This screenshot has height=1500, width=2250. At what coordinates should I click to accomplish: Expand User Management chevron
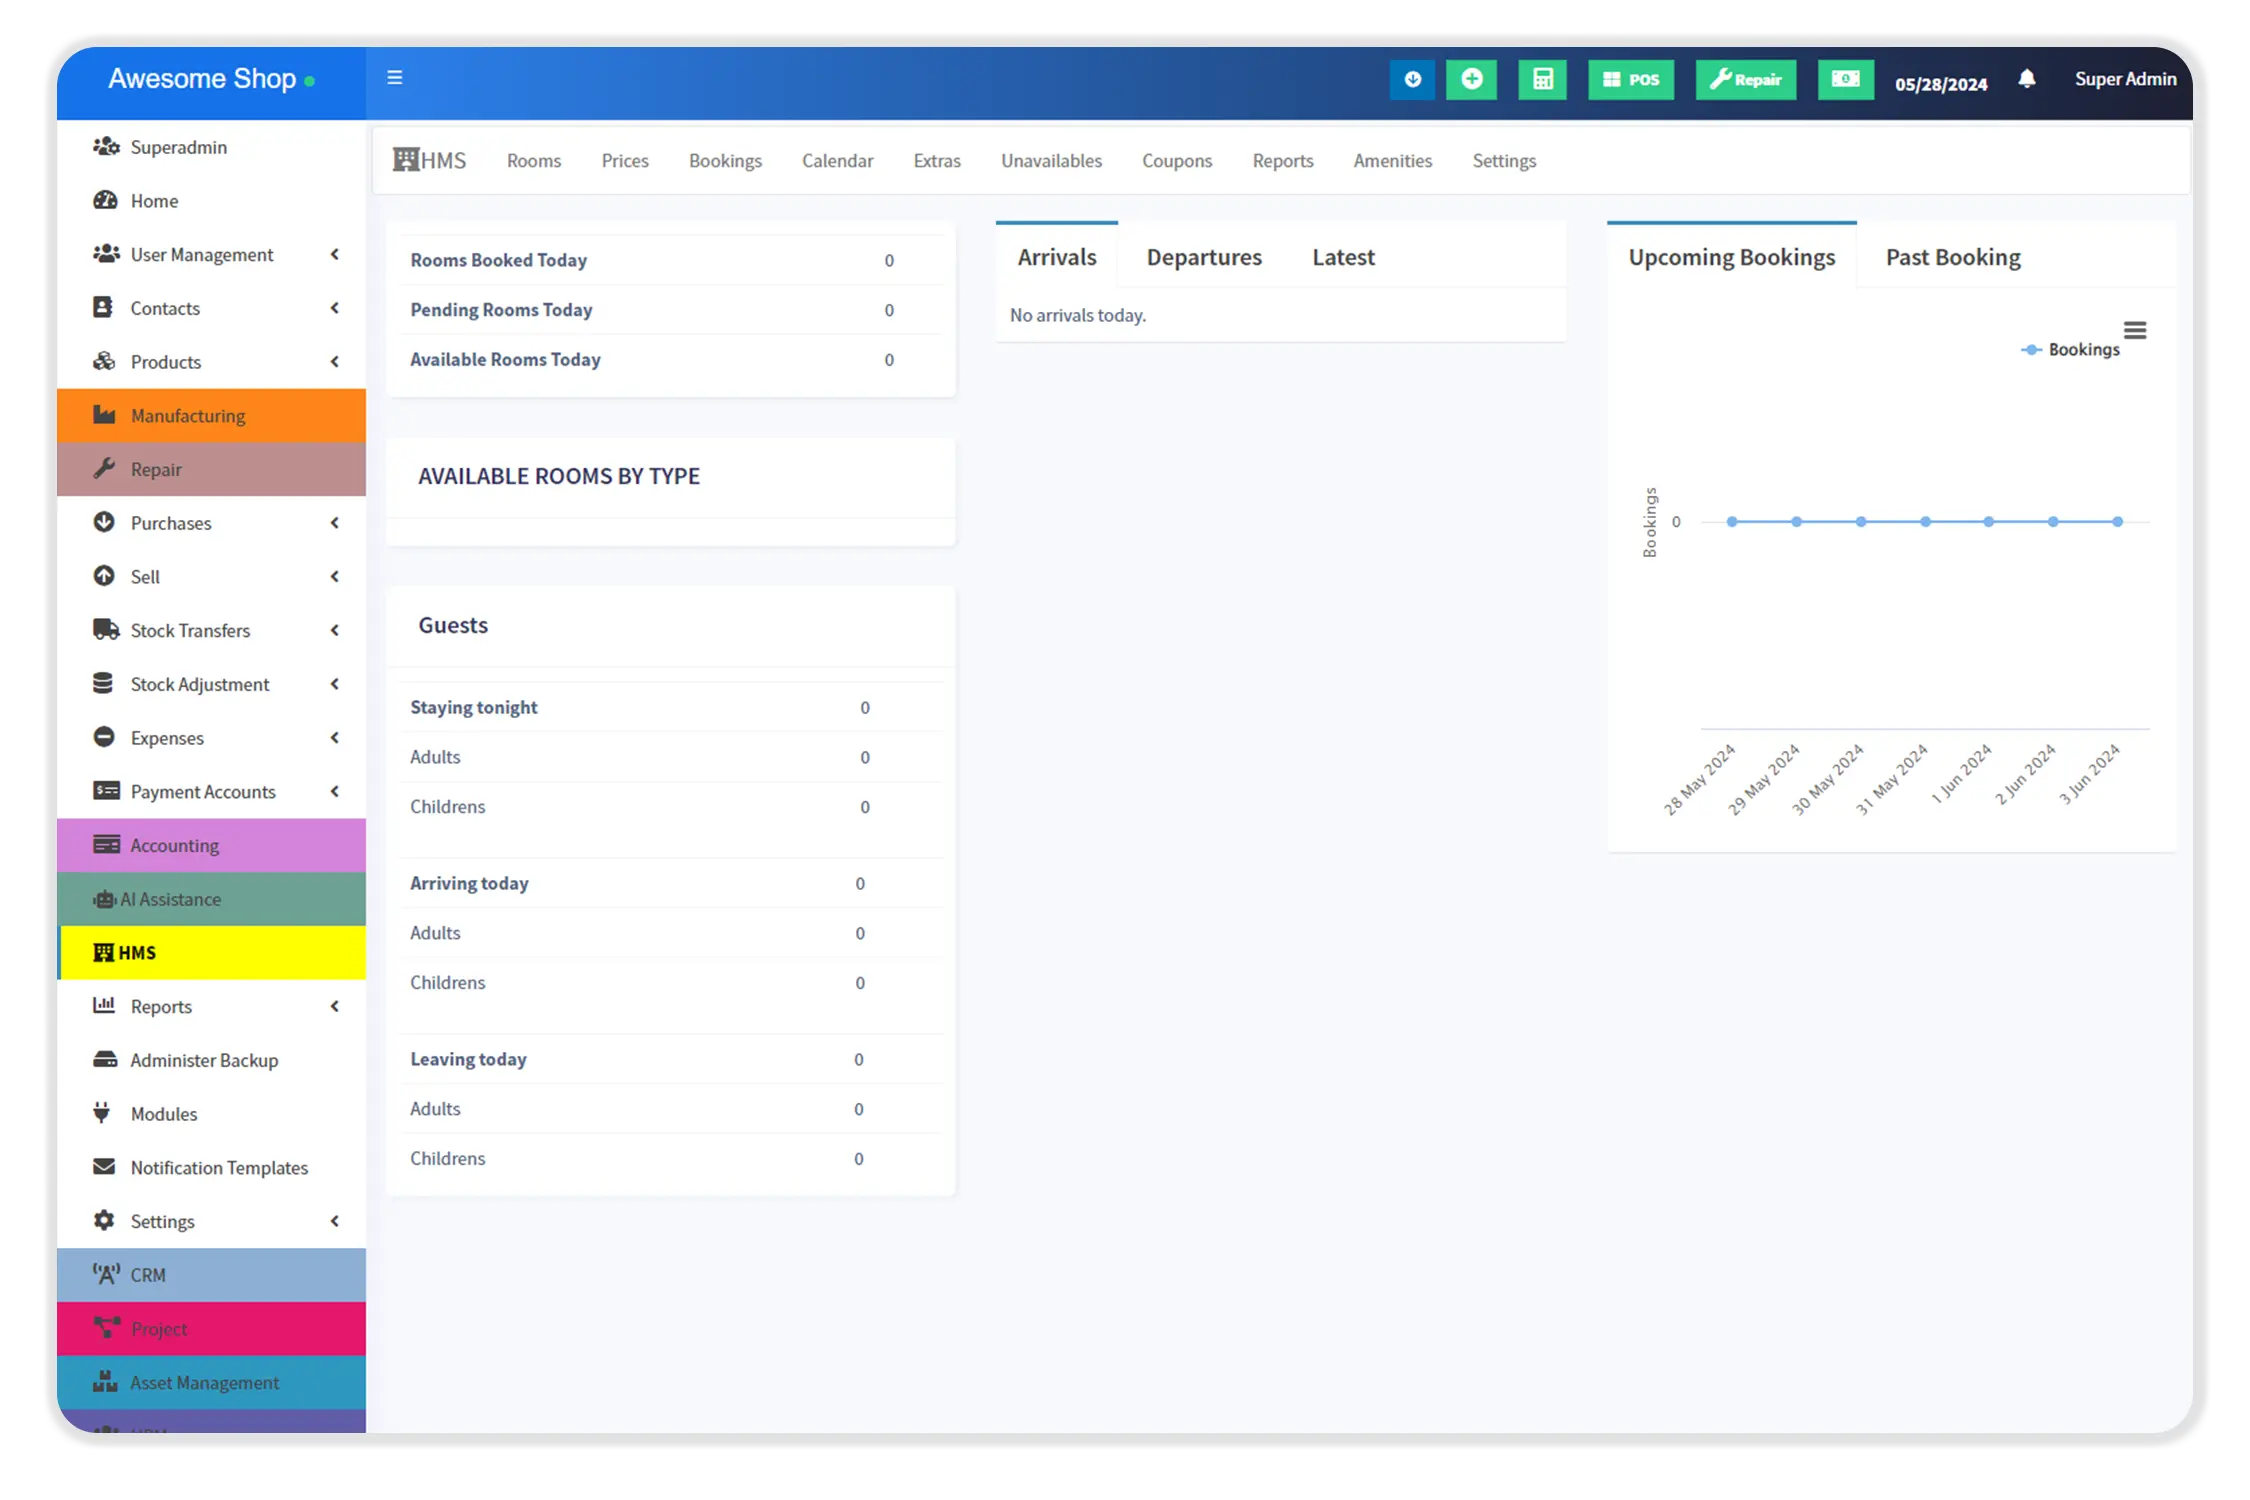[335, 254]
